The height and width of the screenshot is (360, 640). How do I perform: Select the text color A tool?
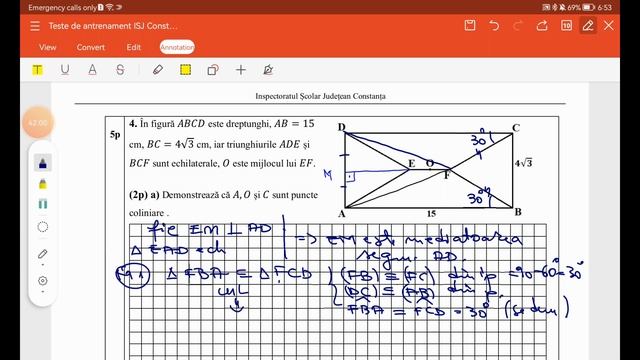pos(92,70)
